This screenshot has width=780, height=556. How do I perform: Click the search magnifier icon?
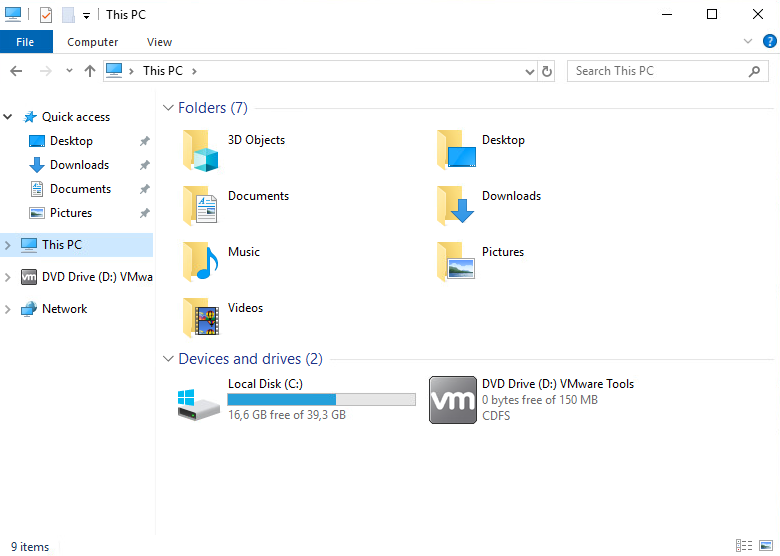[x=755, y=72]
